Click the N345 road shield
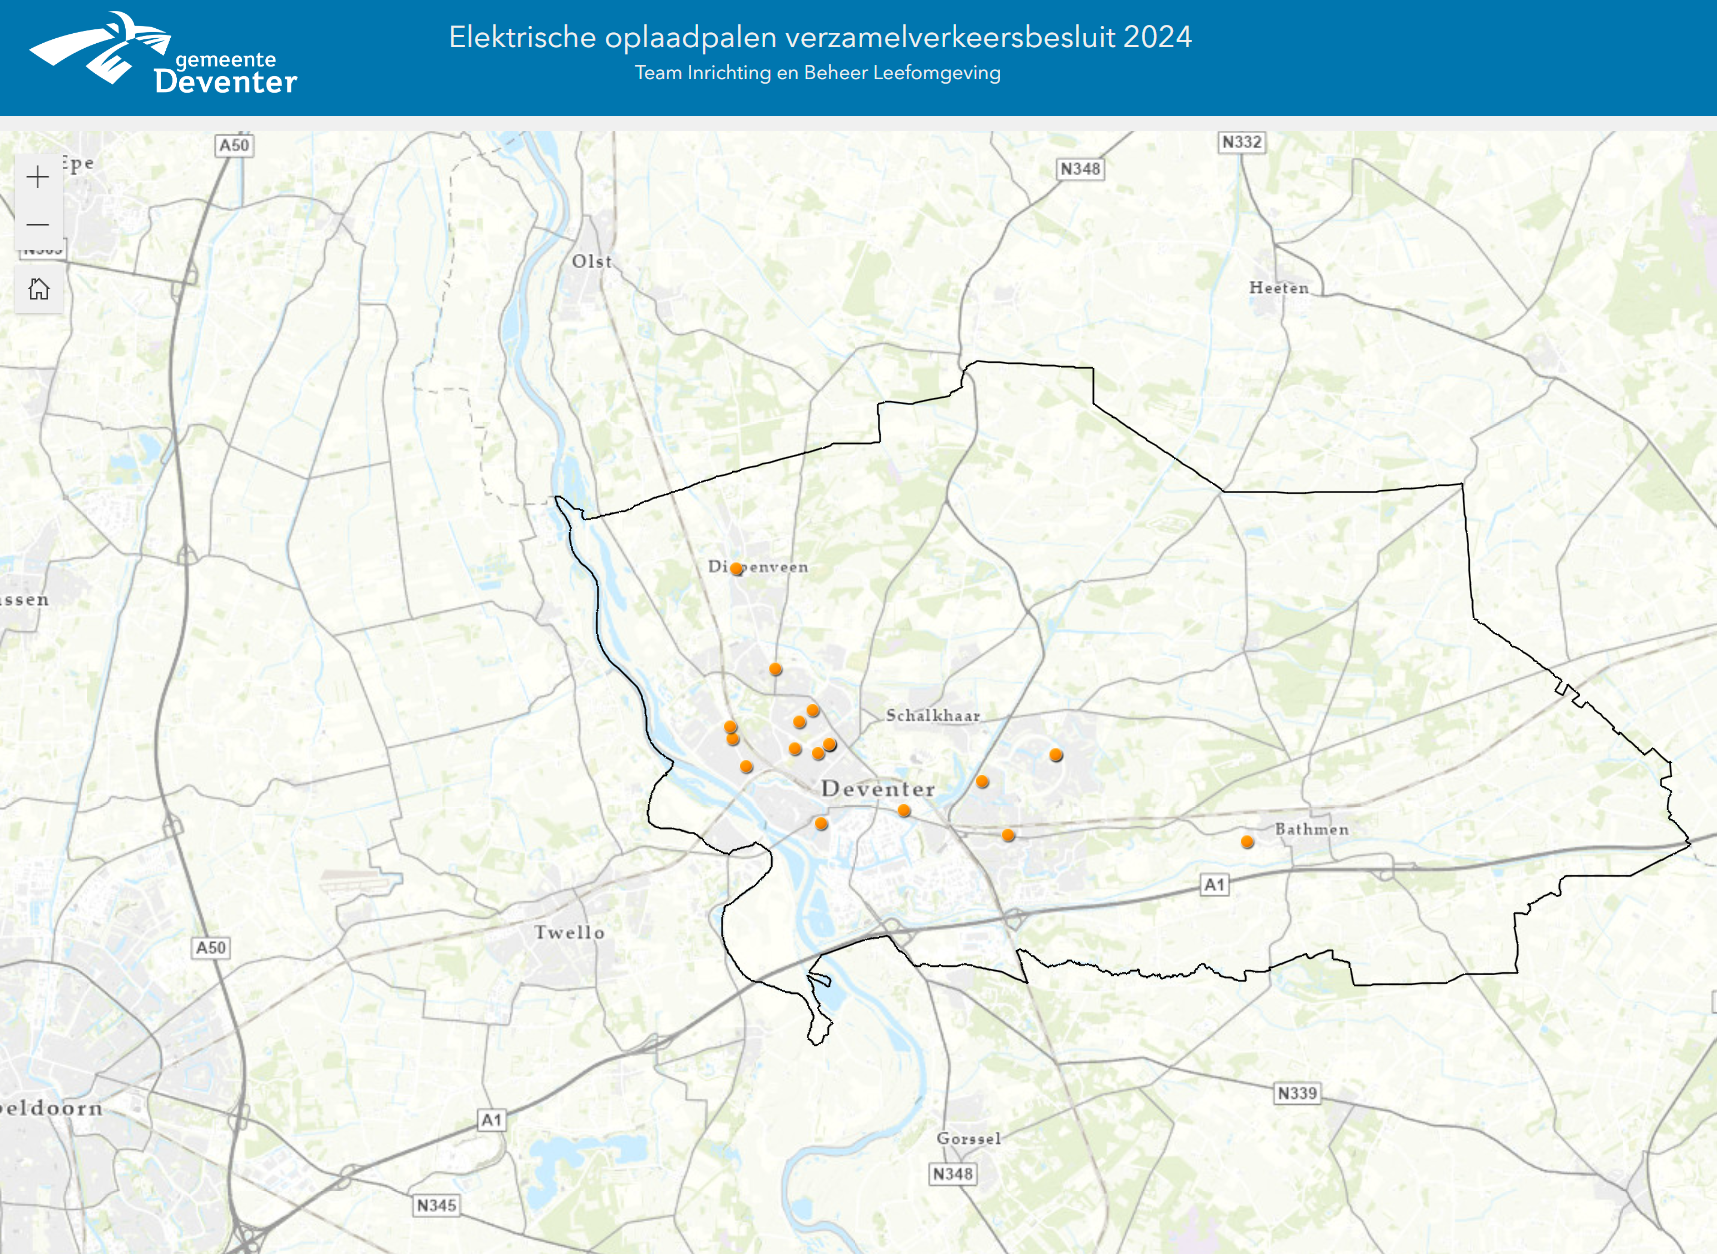This screenshot has width=1717, height=1254. pyautogui.click(x=436, y=1205)
